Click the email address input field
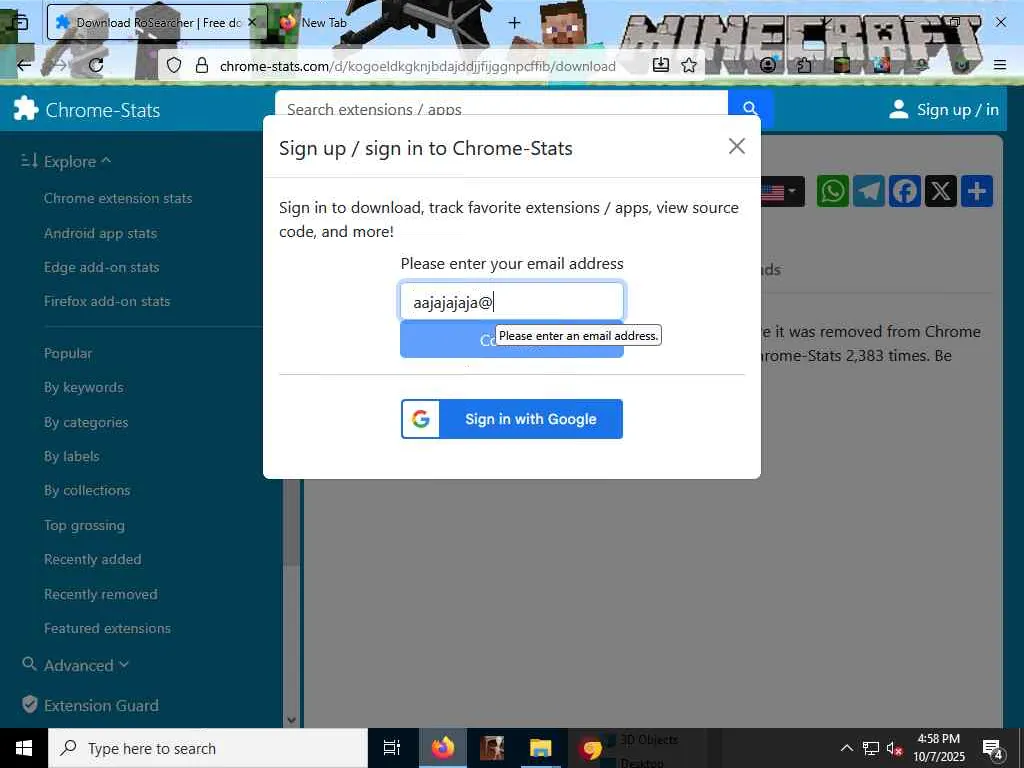Image resolution: width=1024 pixels, height=768 pixels. tap(512, 302)
